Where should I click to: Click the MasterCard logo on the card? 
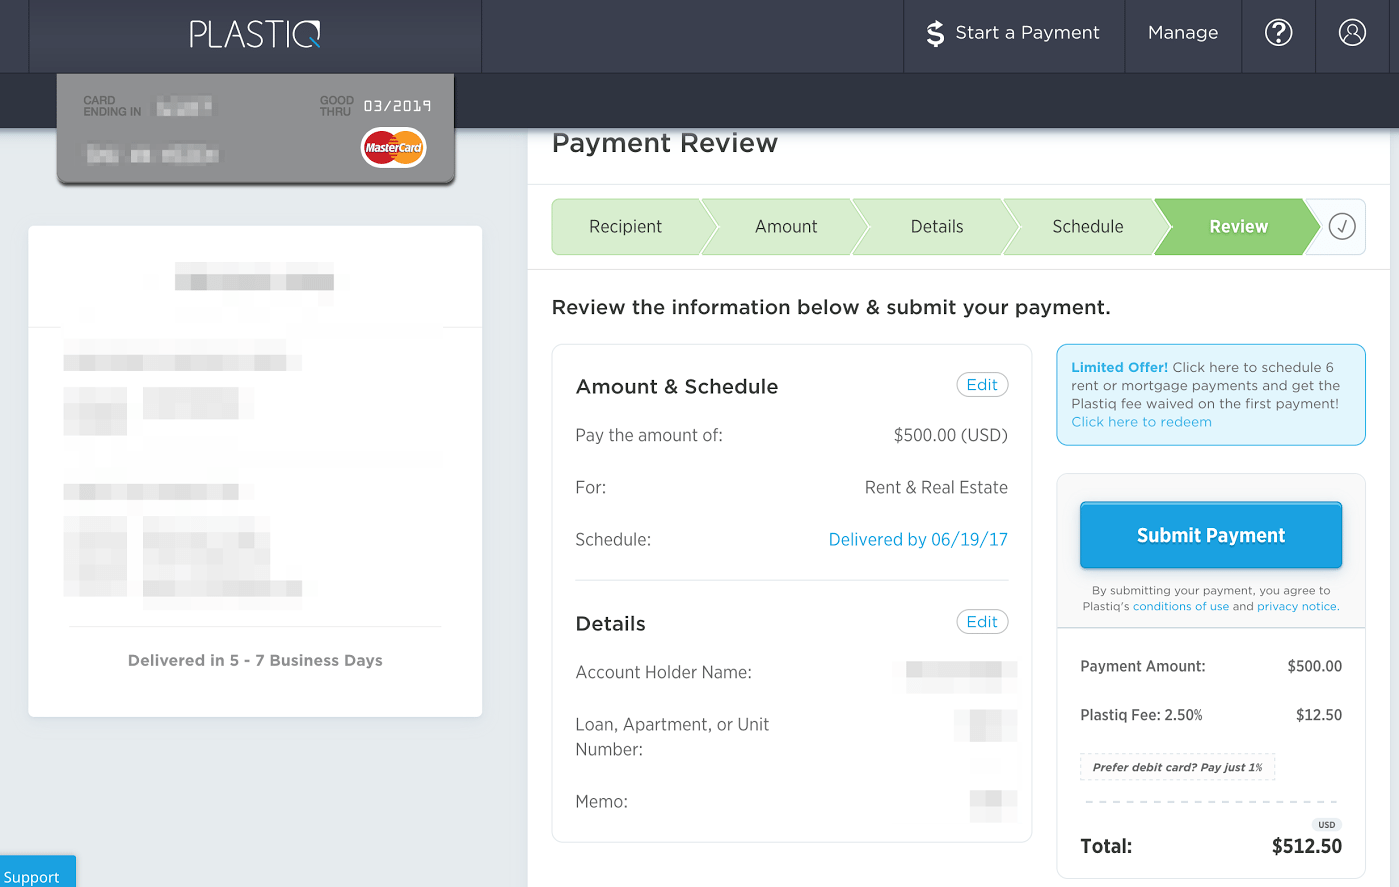pyautogui.click(x=394, y=148)
